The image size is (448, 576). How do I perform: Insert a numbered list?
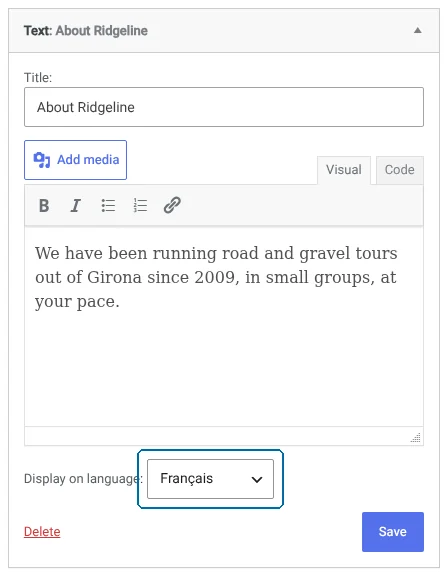point(140,205)
